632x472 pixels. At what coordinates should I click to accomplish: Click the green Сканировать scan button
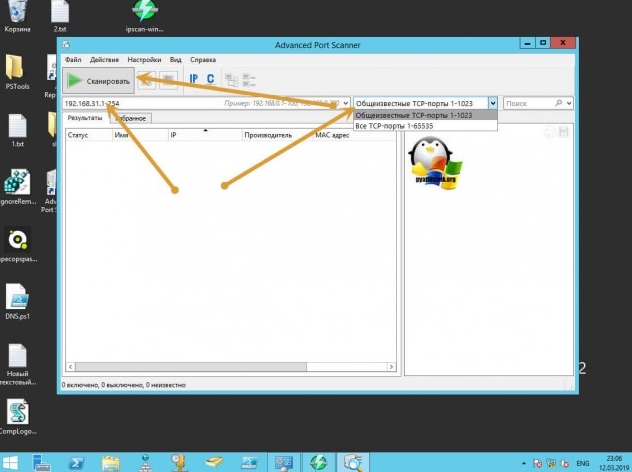99,80
